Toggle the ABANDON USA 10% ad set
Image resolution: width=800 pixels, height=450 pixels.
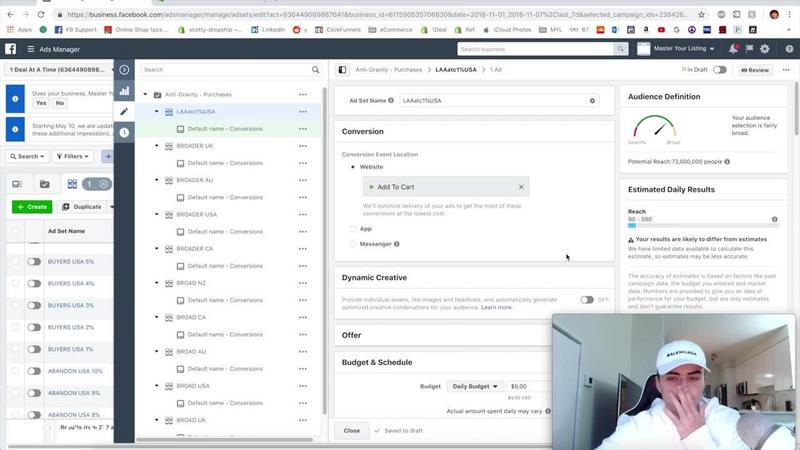coord(34,371)
